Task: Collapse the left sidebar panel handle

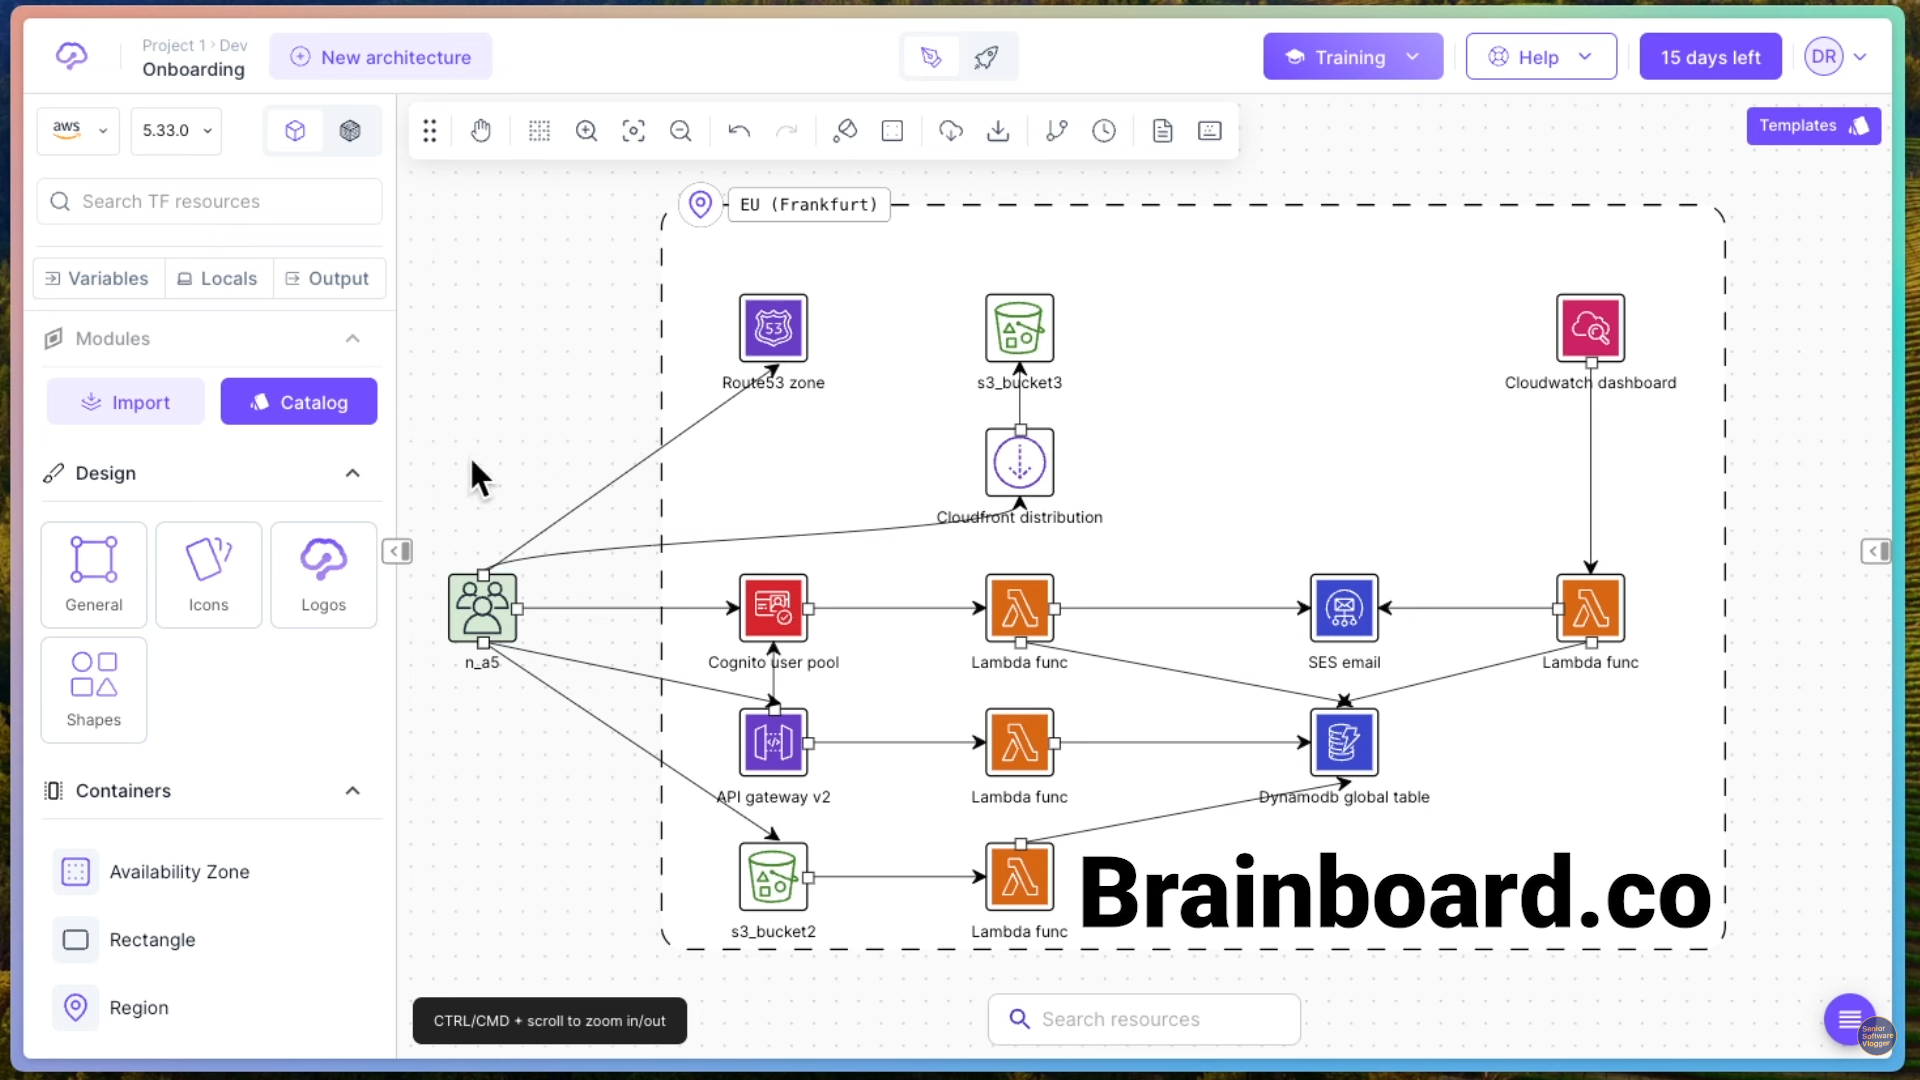Action: (x=397, y=551)
